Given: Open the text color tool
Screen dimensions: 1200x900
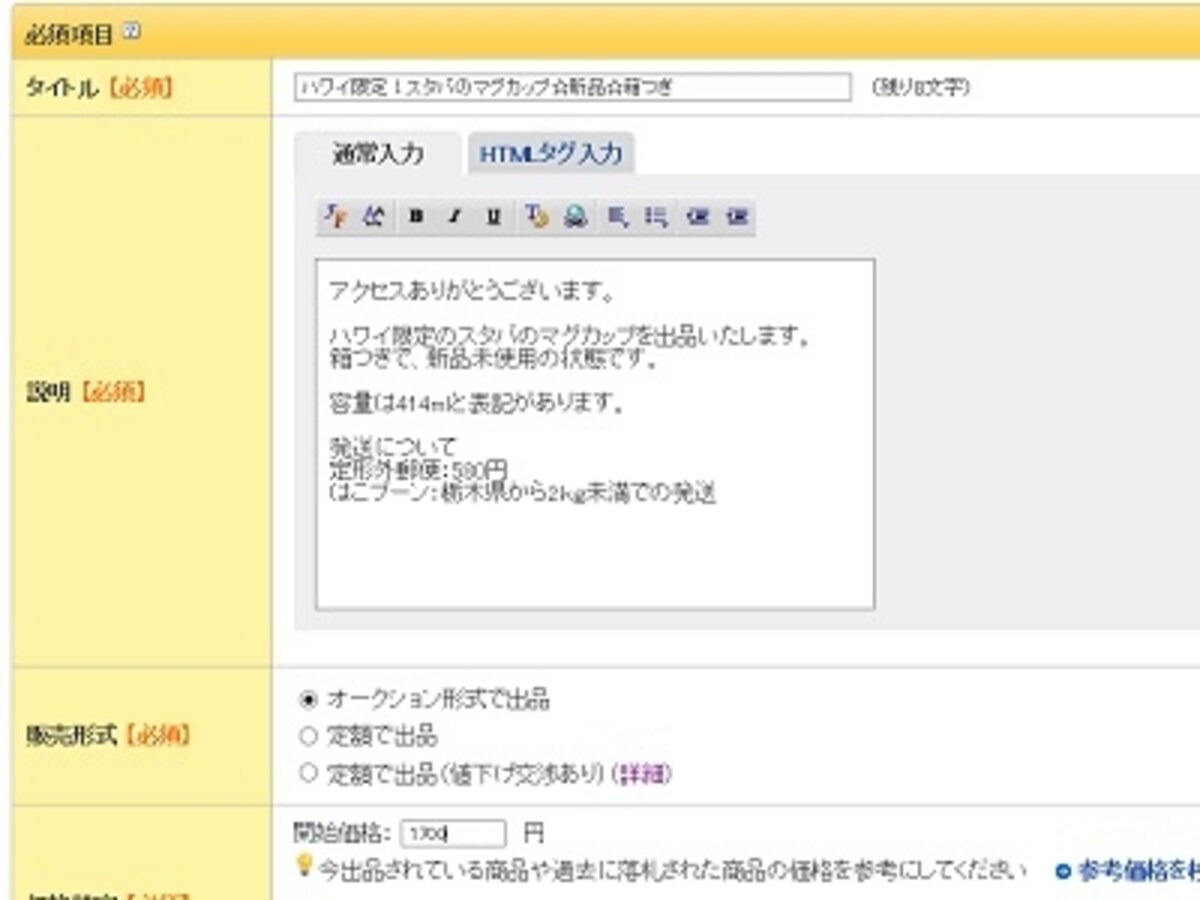Looking at the screenshot, I should point(536,216).
